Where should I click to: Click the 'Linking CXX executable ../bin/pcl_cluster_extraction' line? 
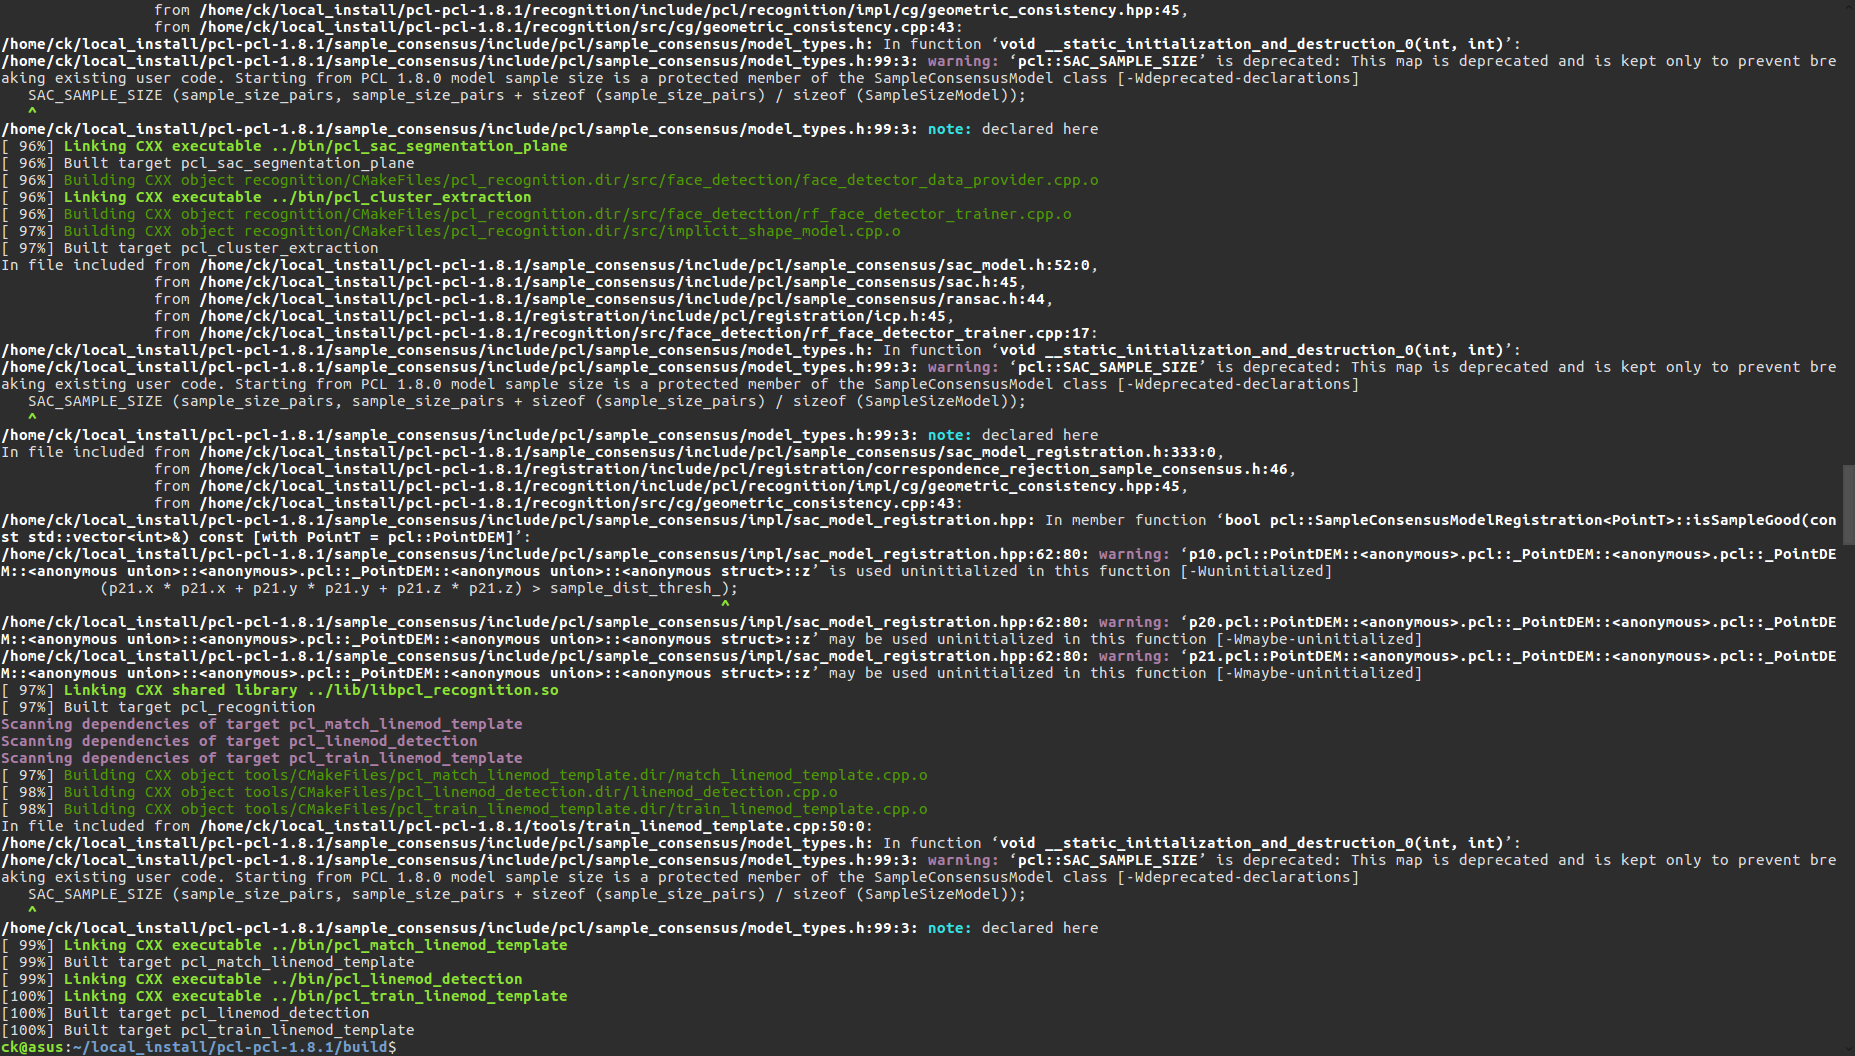click(x=297, y=197)
